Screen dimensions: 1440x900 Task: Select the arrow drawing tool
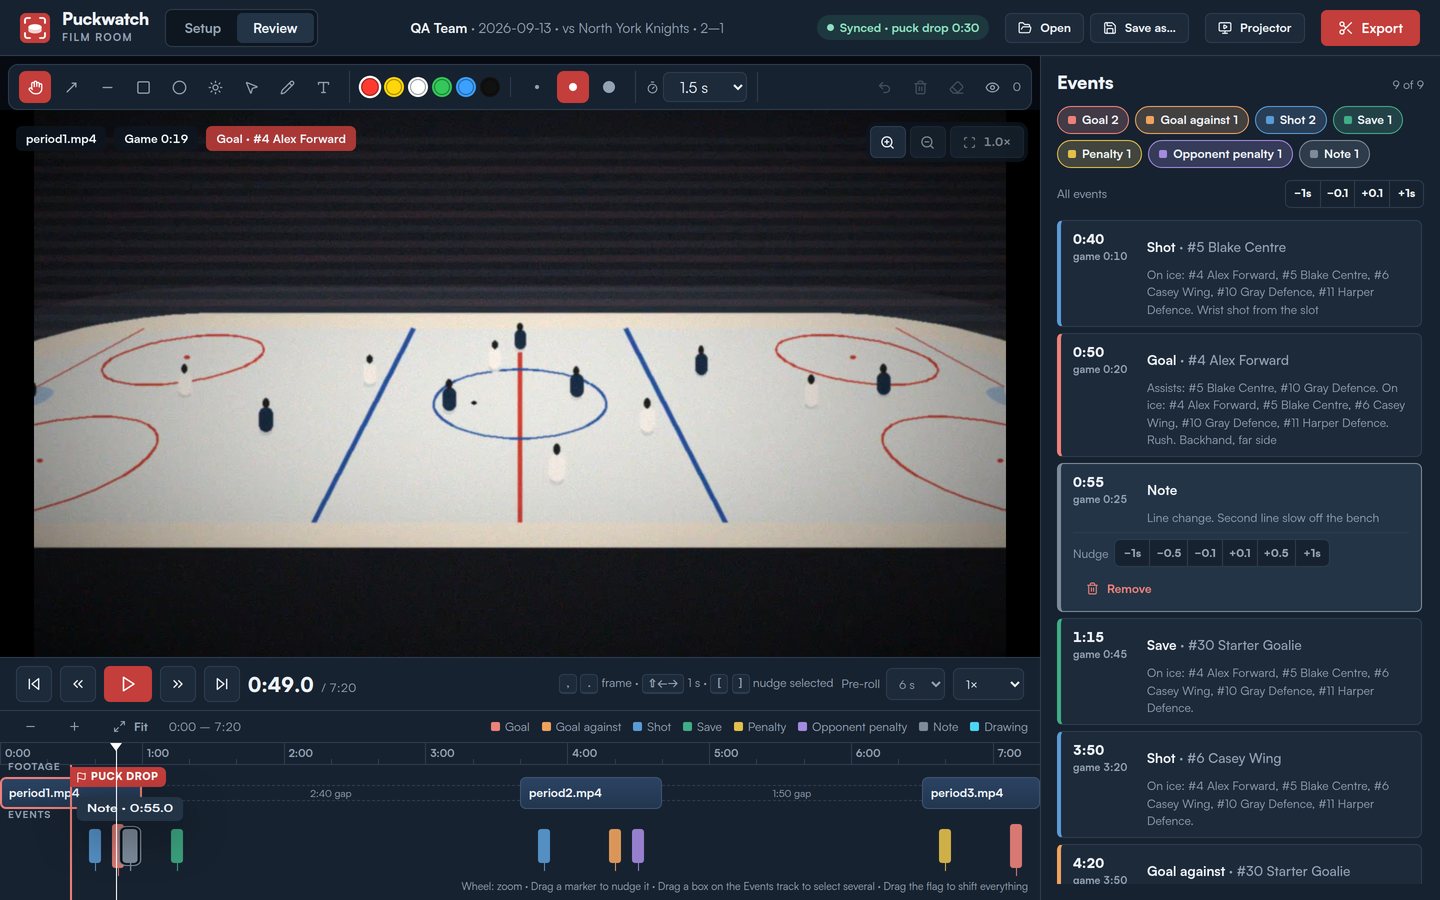[x=71, y=88]
